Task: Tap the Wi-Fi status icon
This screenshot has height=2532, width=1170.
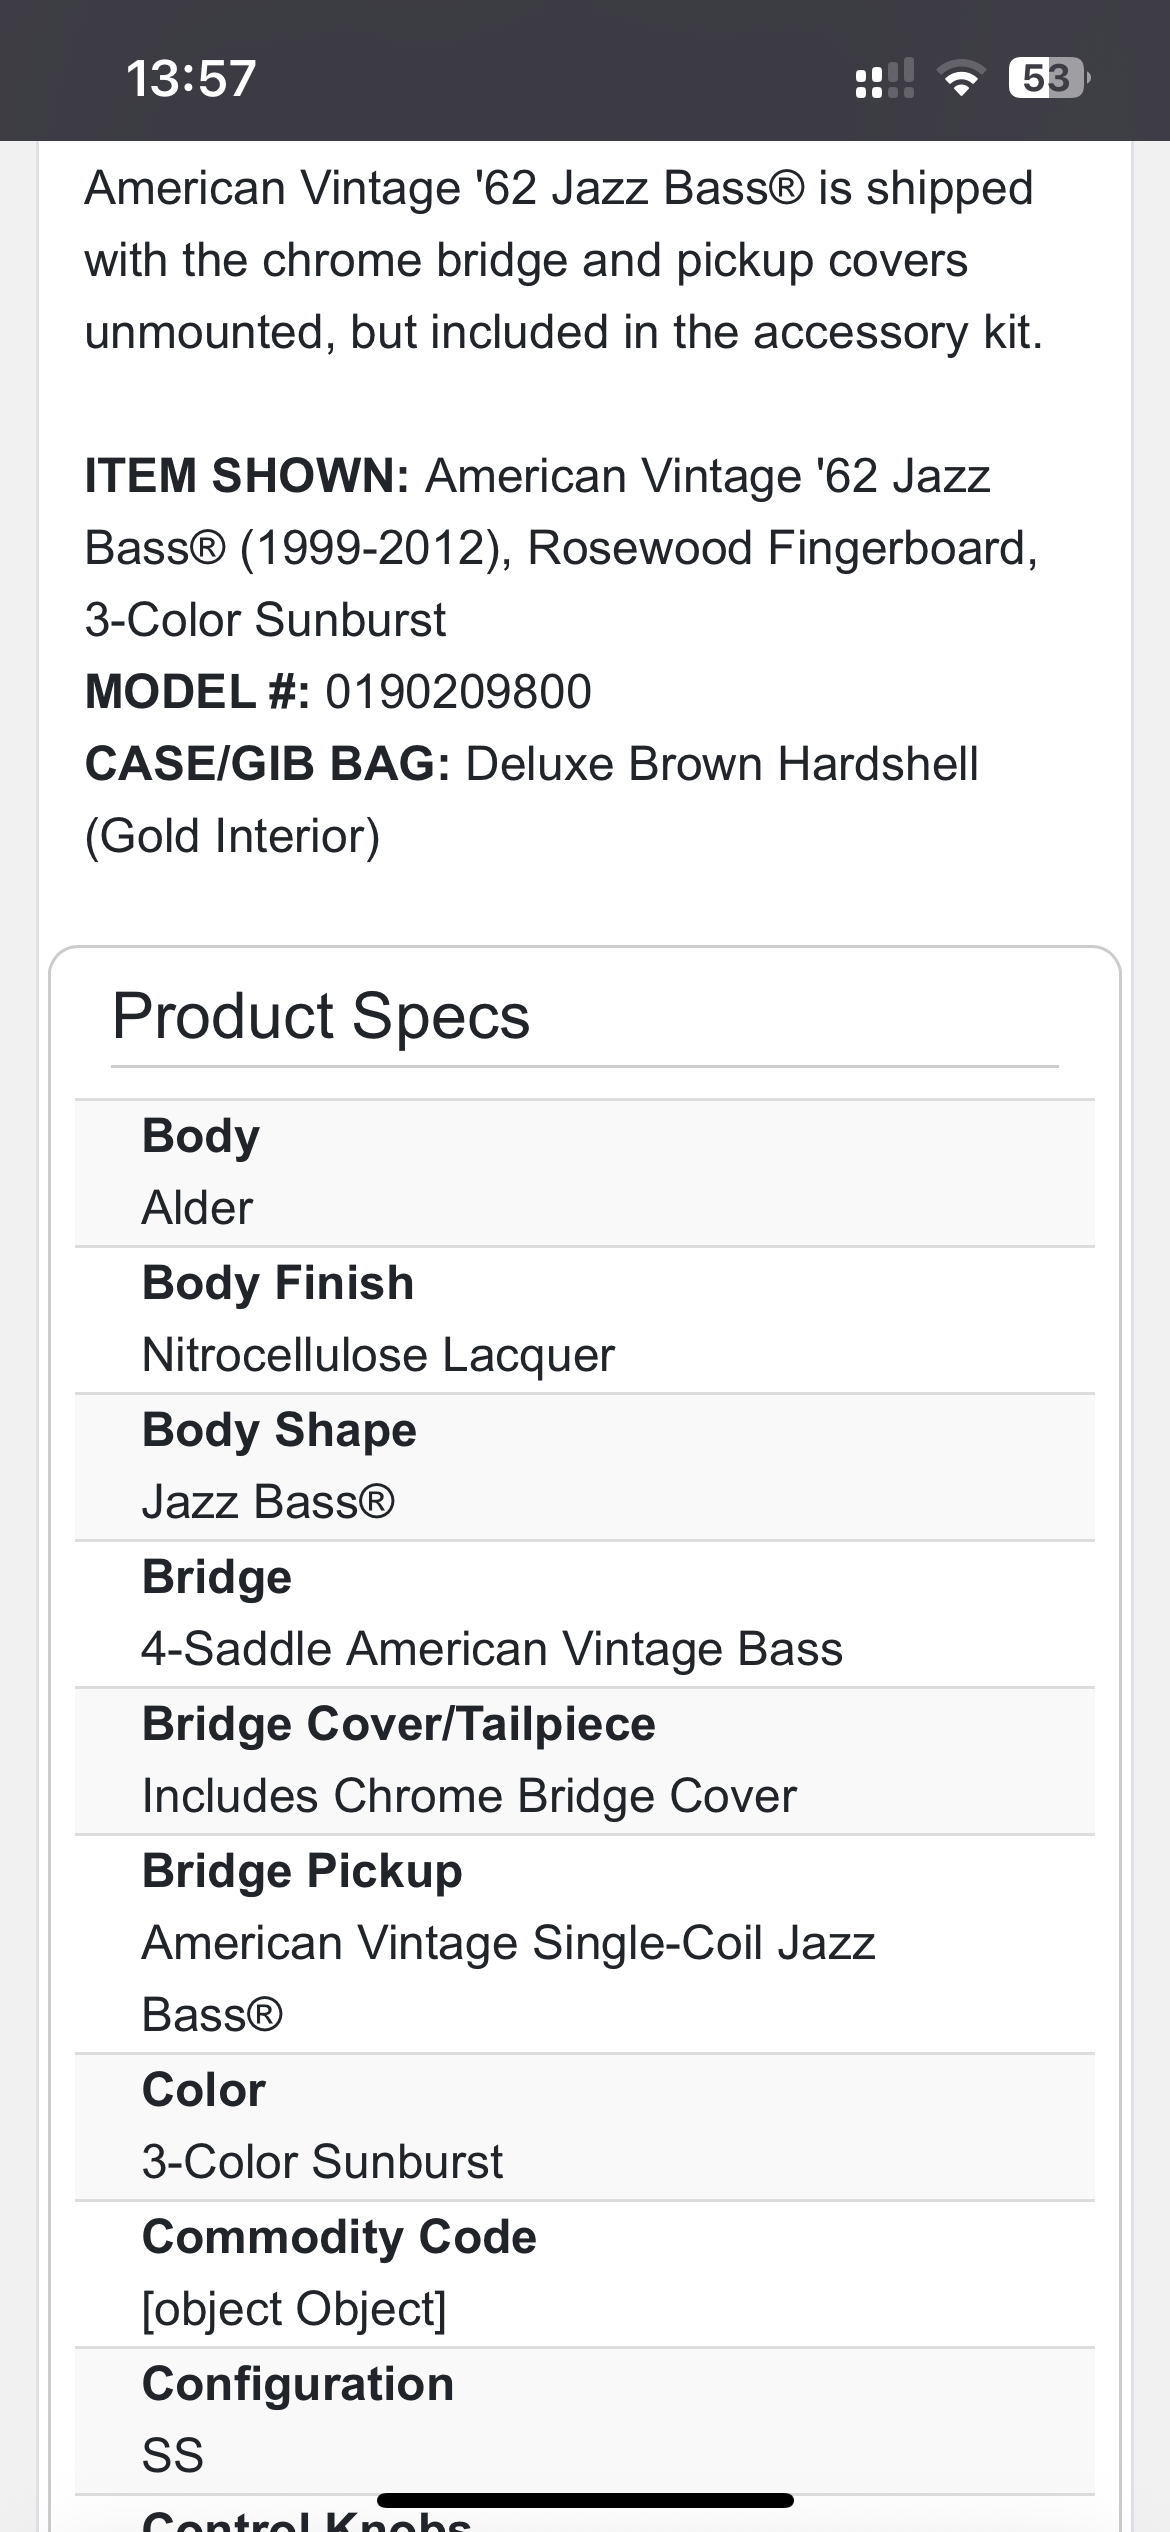Action: (960, 79)
